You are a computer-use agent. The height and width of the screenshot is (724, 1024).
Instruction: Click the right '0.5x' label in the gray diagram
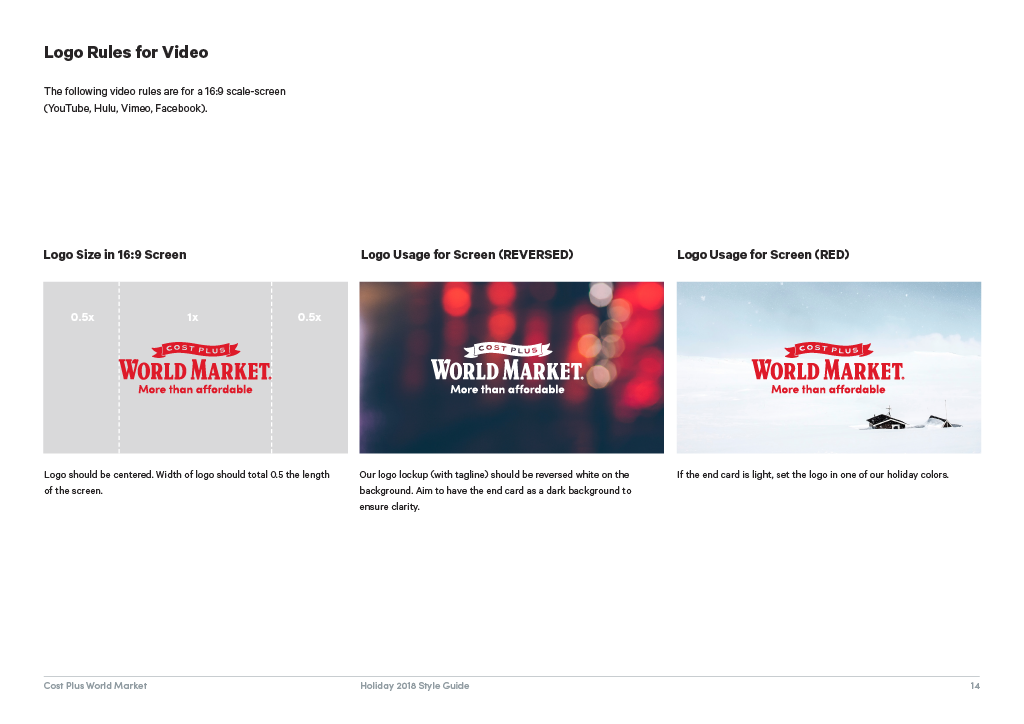pyautogui.click(x=310, y=317)
